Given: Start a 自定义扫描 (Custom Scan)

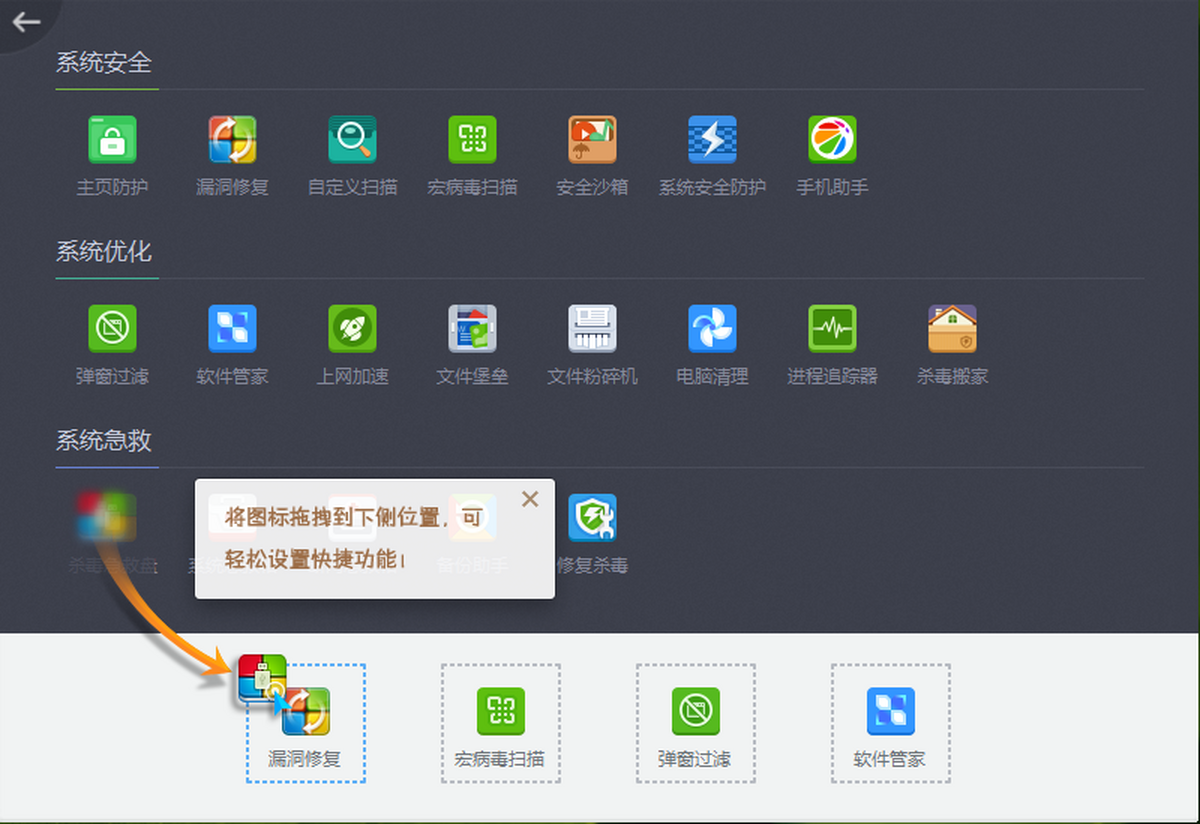Looking at the screenshot, I should click(x=352, y=139).
